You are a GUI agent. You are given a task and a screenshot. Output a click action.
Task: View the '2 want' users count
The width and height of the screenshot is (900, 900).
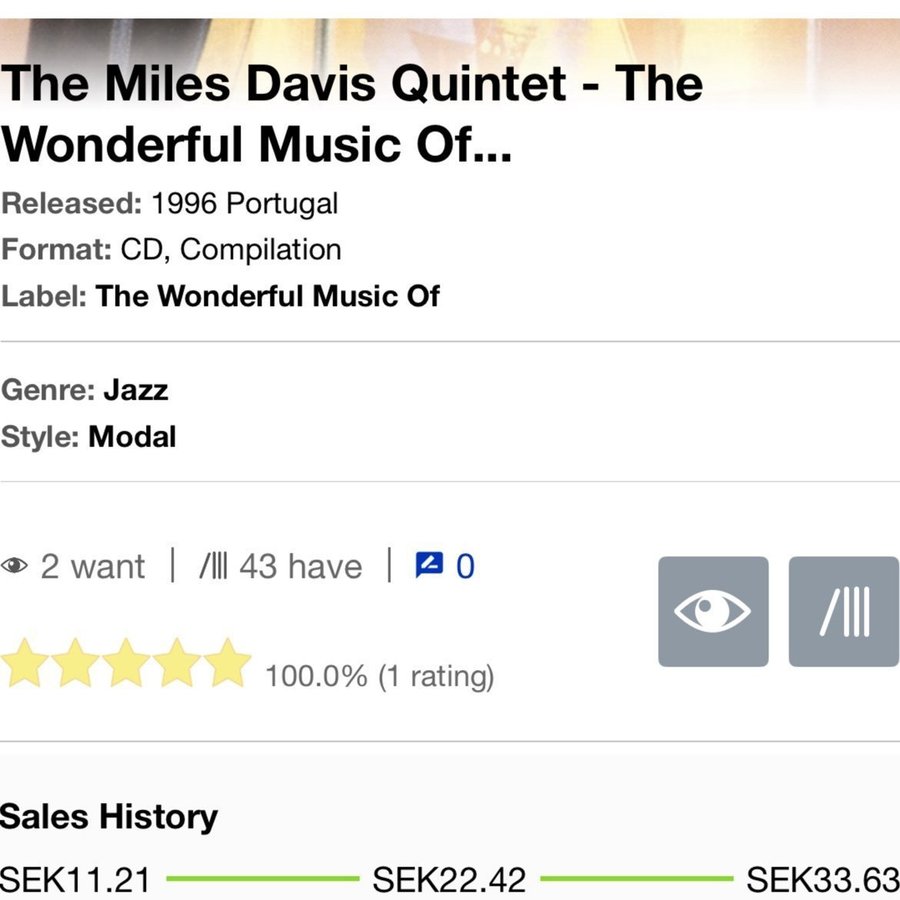click(x=92, y=567)
